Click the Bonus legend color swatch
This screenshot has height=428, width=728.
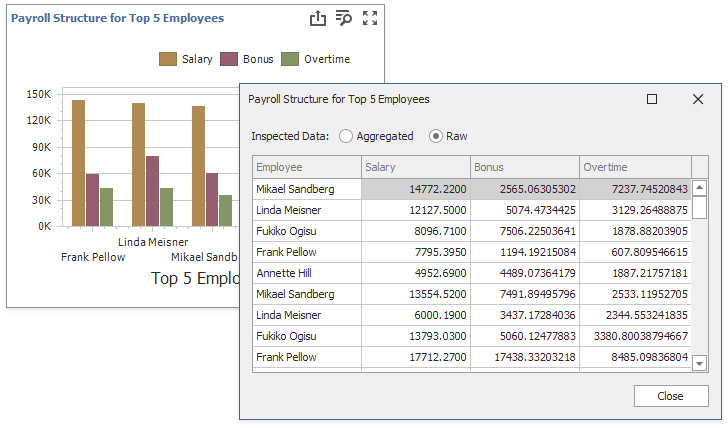tap(229, 59)
